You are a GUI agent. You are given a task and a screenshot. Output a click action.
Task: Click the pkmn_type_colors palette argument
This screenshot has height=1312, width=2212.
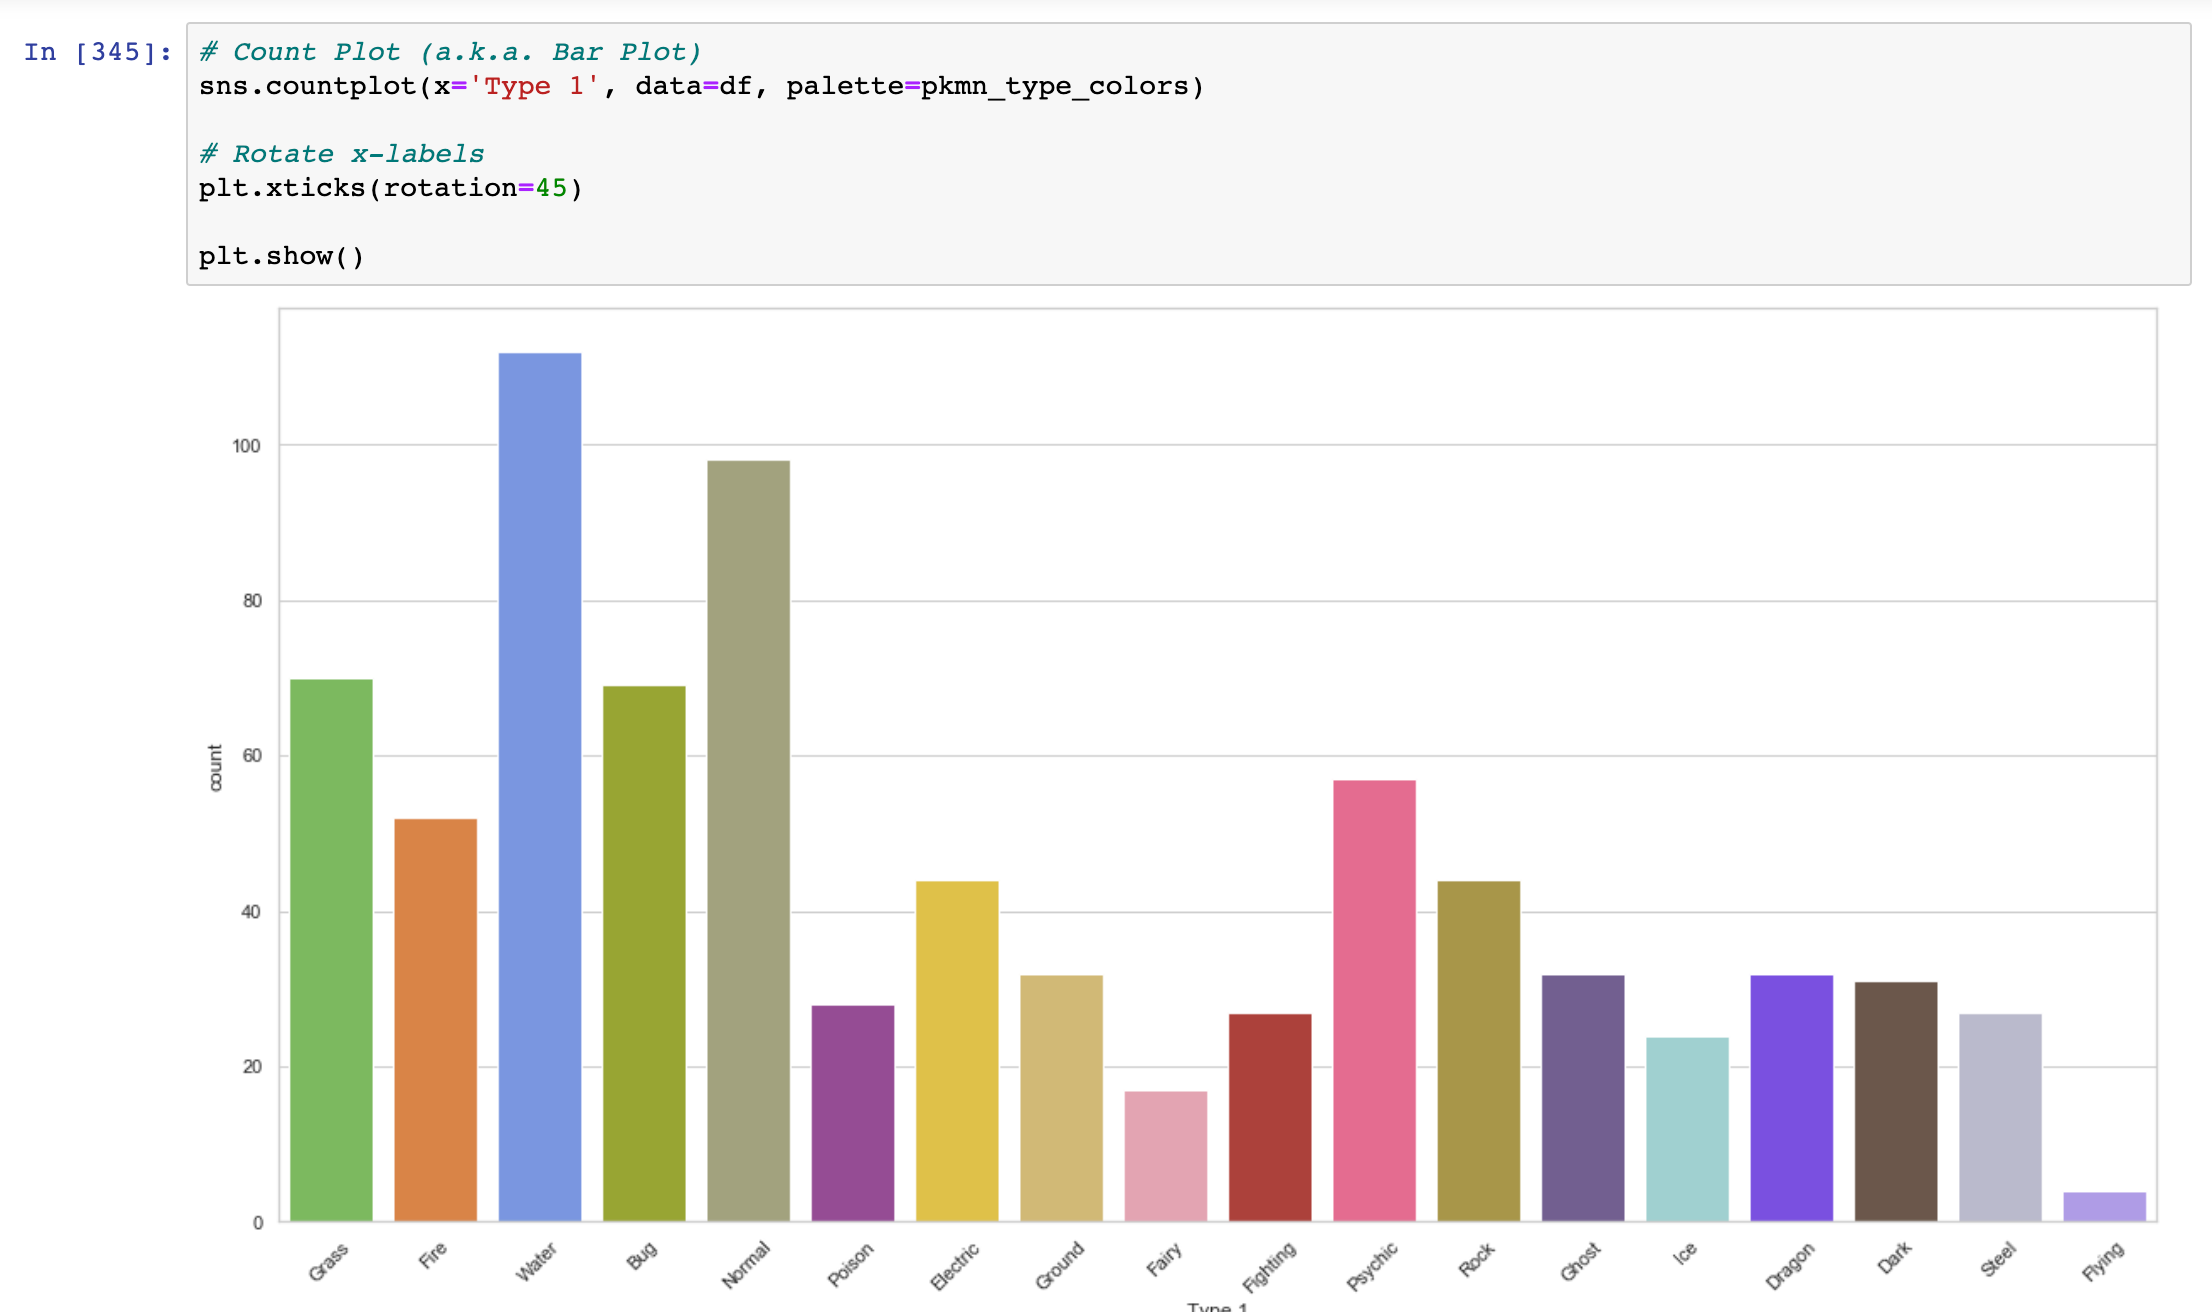point(1055,86)
